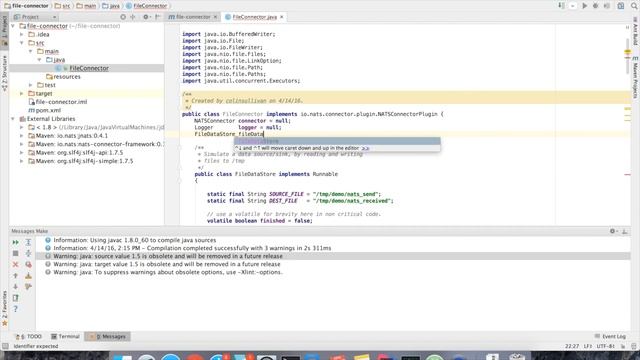Select Maven: org.slf4j:slf4j-api:1.7.5 entry
Viewport: 640px width, 360px height.
pyautogui.click(x=76, y=152)
